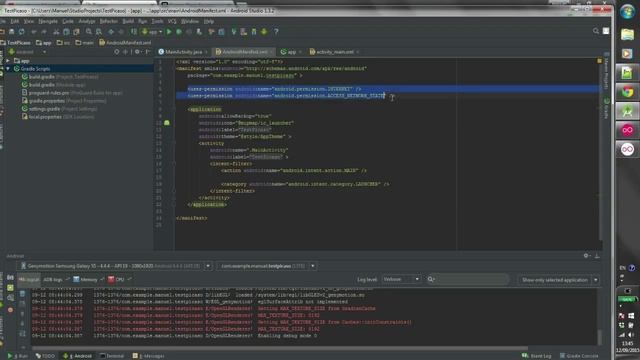The image size is (640, 360).
Task: Open the Windows Start orb
Action: click(627, 11)
